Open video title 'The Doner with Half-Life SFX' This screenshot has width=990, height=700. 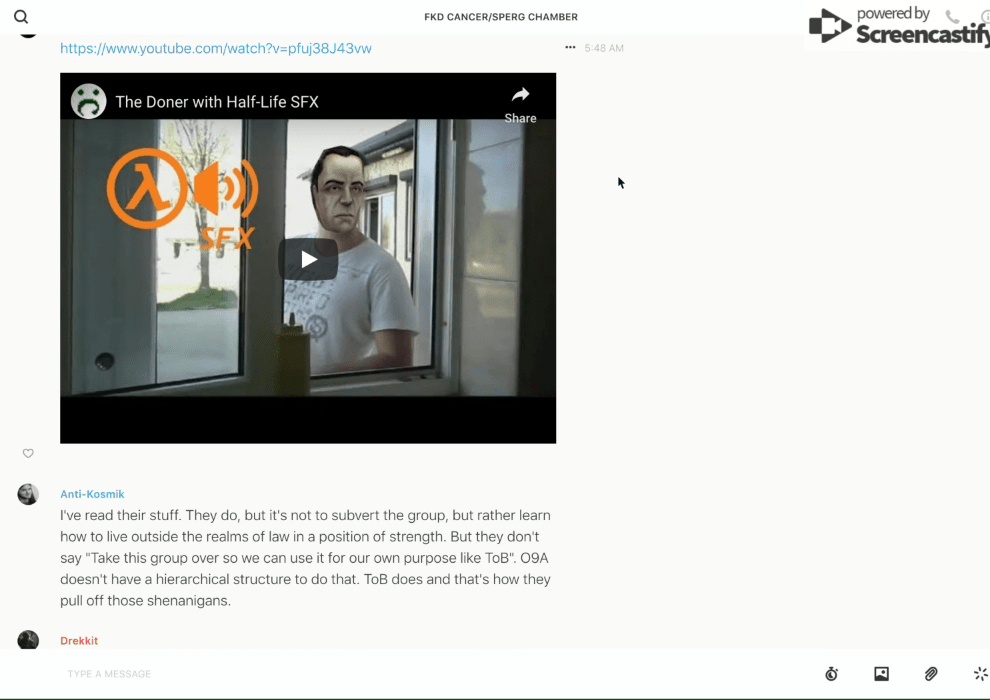point(217,102)
